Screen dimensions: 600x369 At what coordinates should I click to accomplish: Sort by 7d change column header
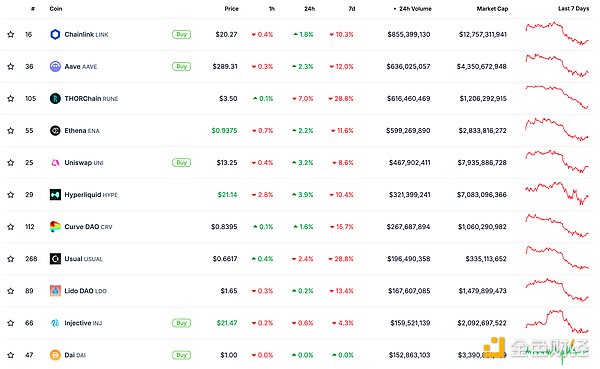(x=352, y=8)
